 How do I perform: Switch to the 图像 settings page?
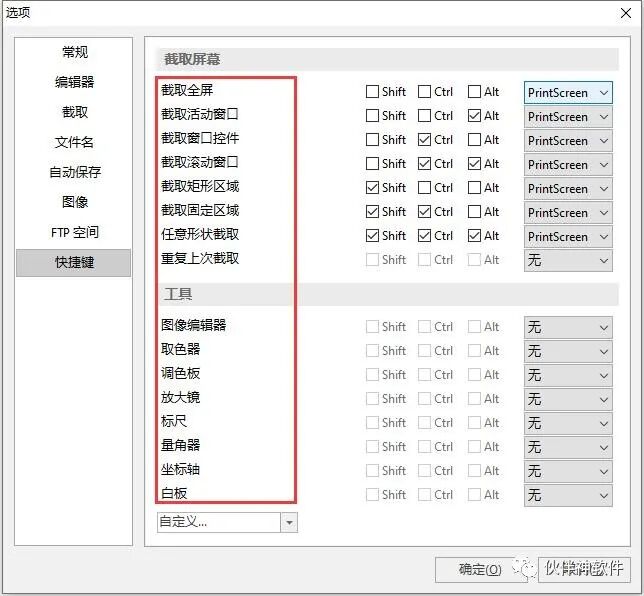[74, 202]
